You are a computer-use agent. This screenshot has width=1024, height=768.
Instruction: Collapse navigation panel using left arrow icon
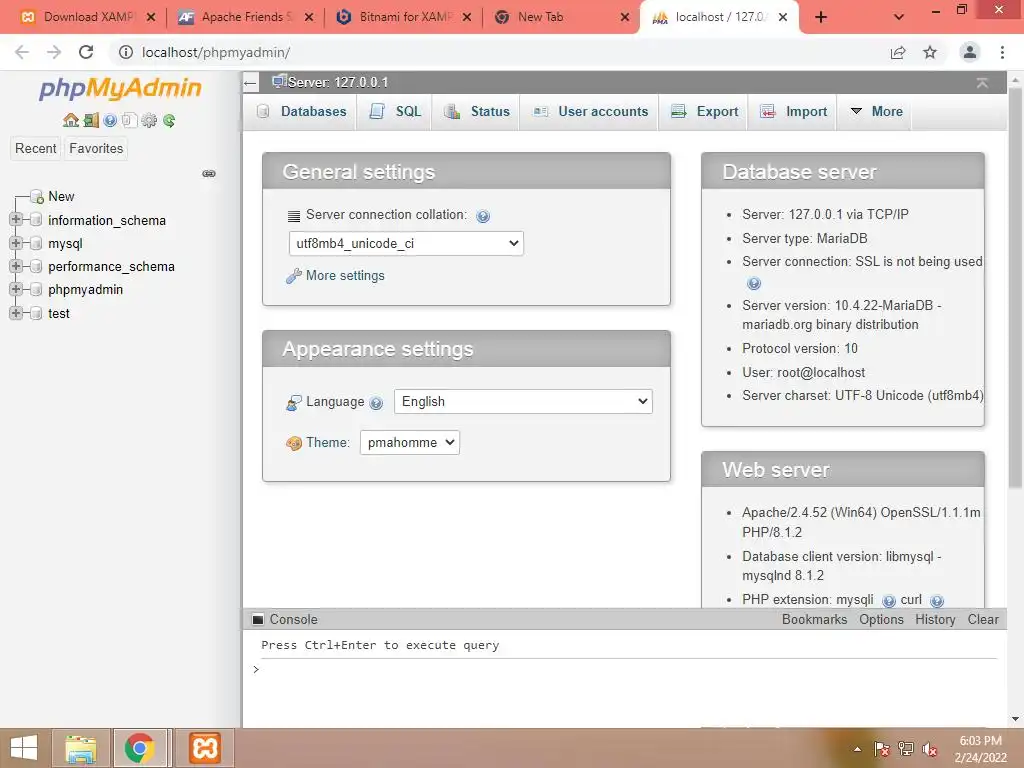point(250,83)
